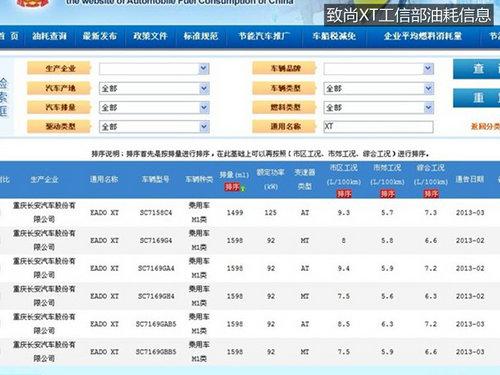
Task: Click the 车辆分类 orange link at right
Action: [x=485, y=126]
